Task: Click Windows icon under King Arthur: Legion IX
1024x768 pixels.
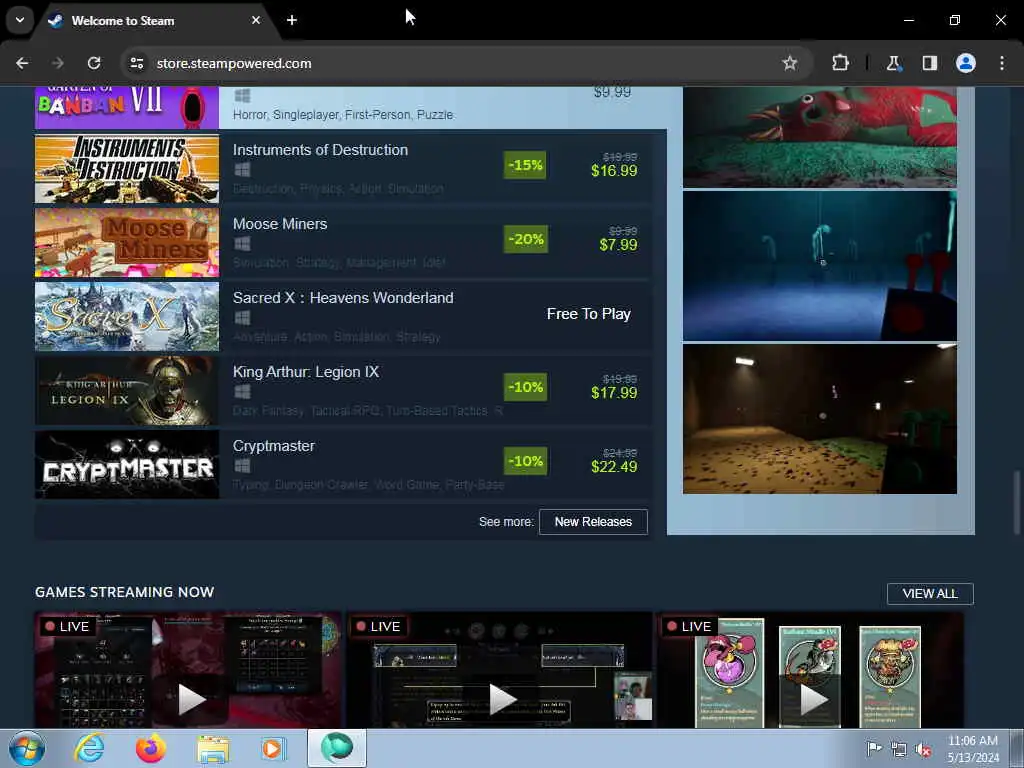Action: (x=242, y=392)
